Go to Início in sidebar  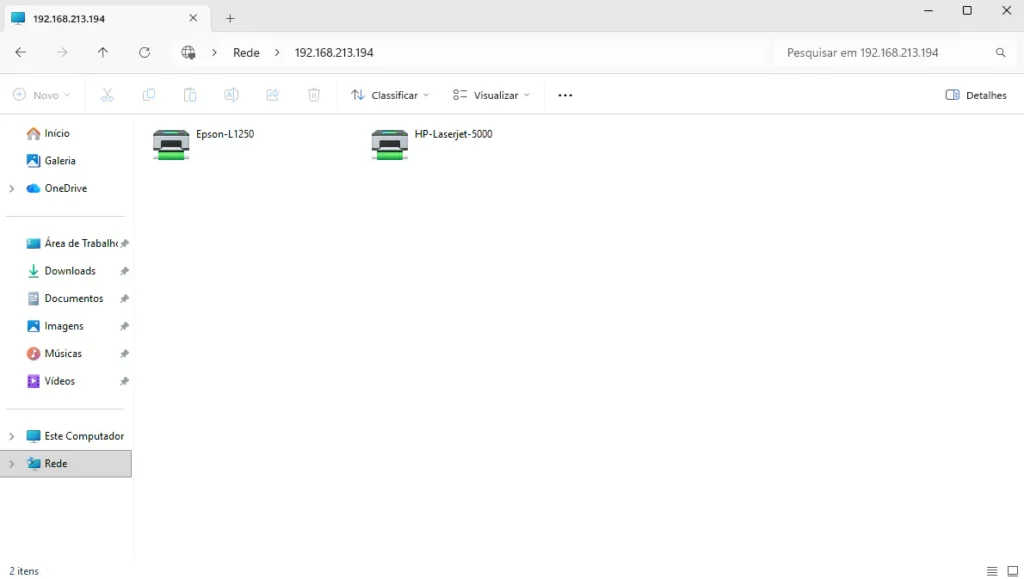point(57,133)
